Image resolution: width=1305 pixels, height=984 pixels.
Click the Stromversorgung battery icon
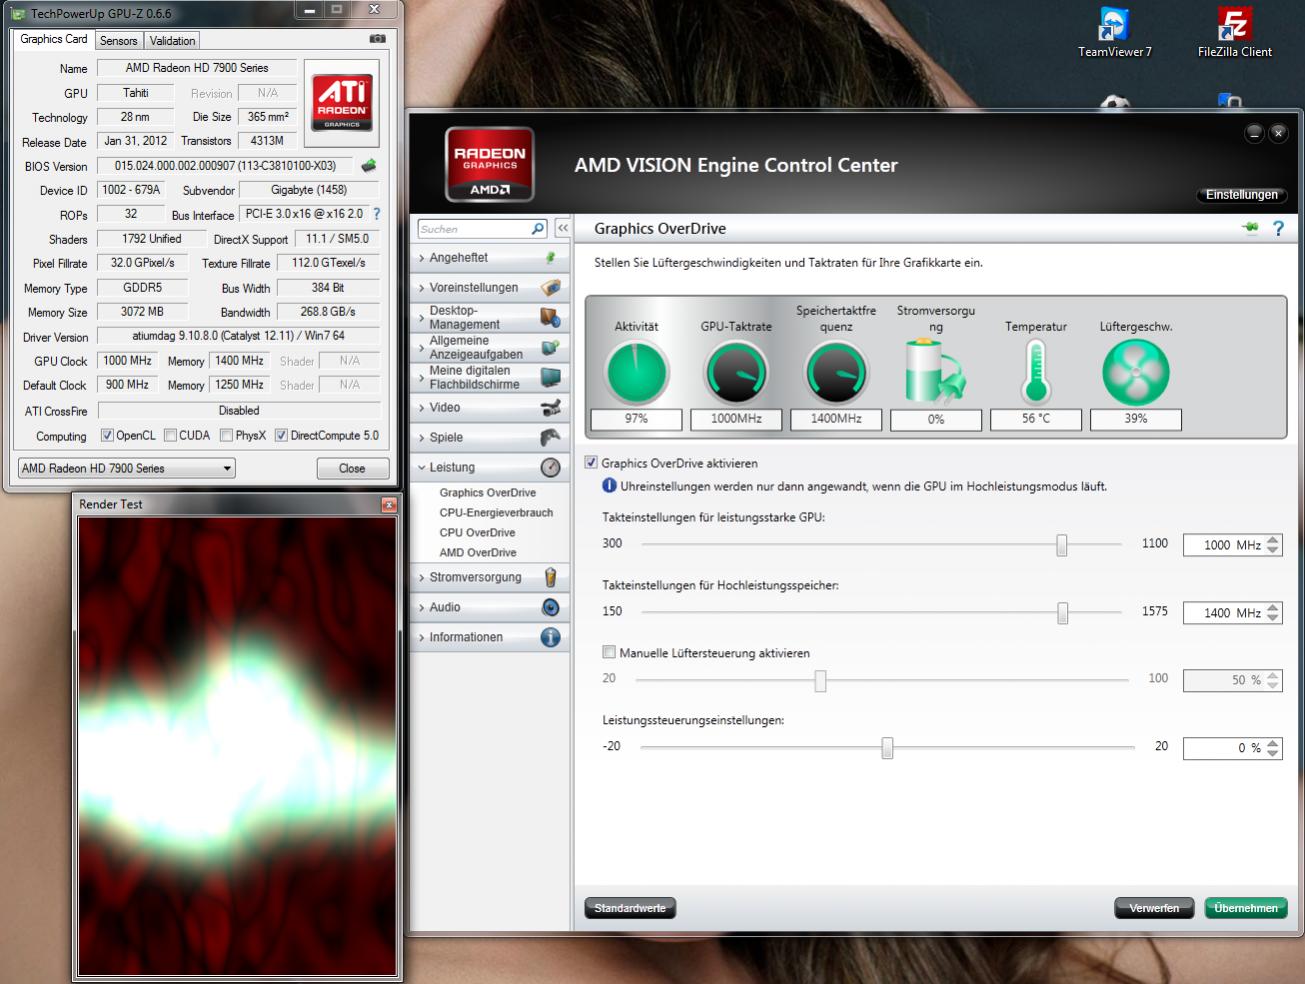coord(934,371)
